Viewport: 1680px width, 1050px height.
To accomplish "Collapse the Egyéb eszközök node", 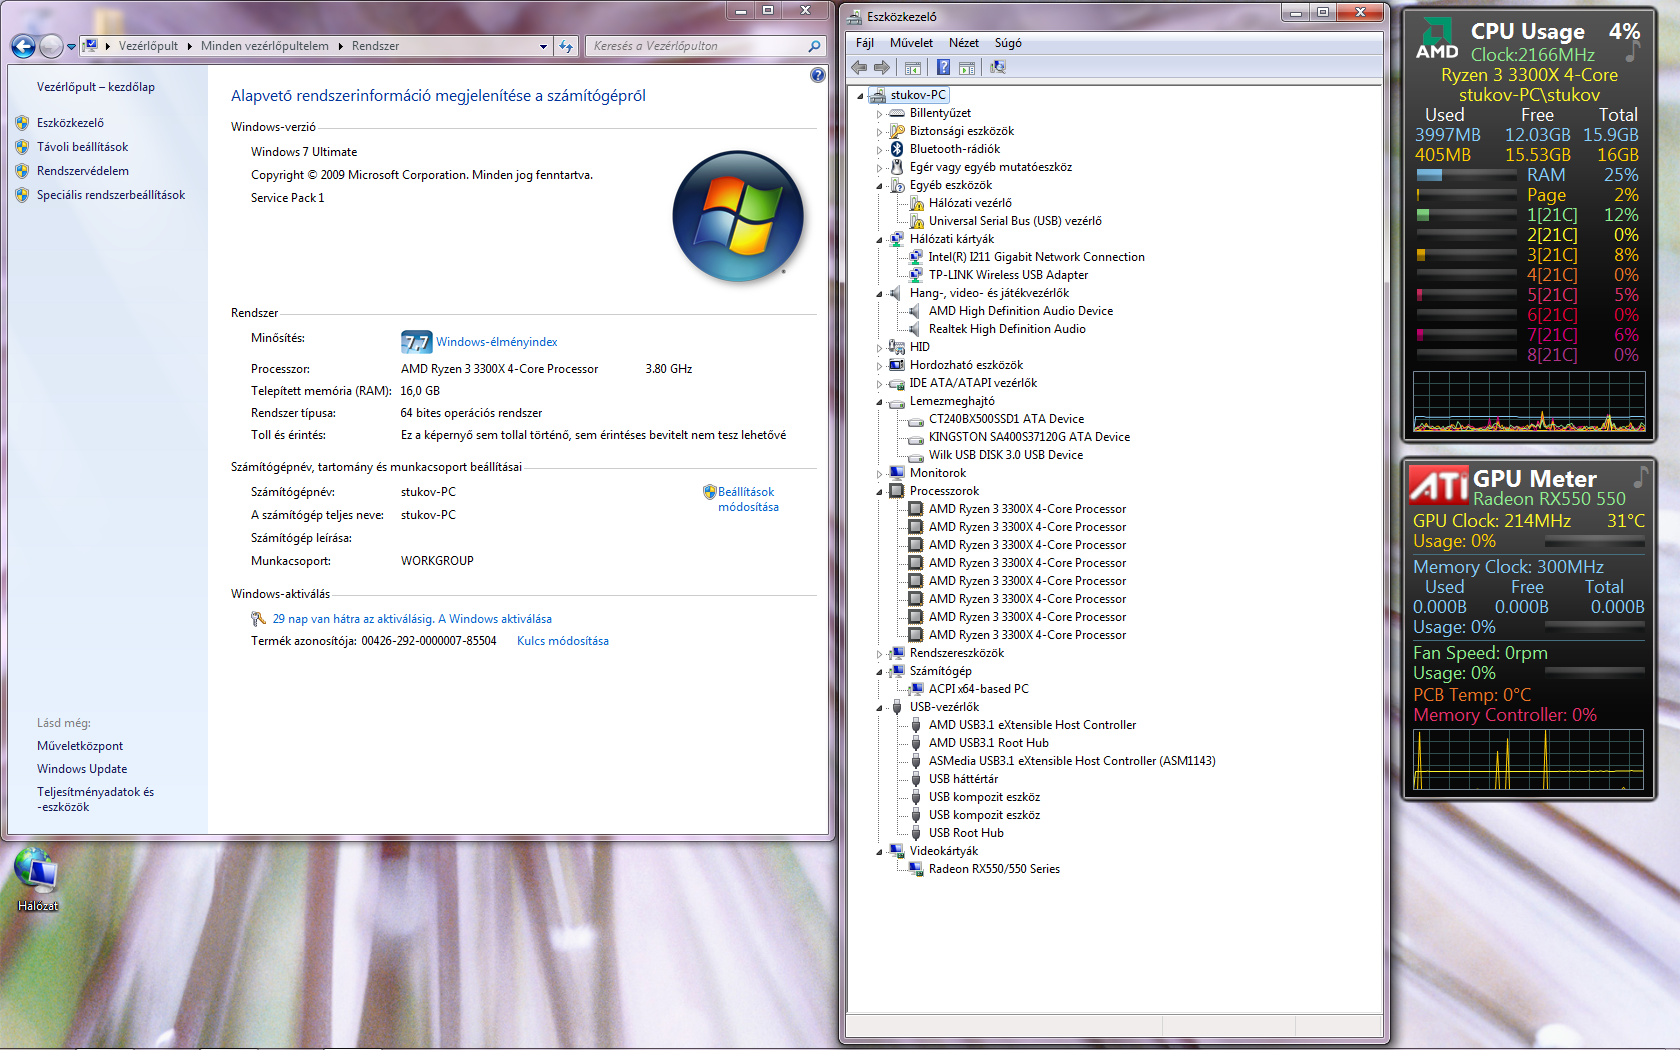I will click(x=880, y=186).
